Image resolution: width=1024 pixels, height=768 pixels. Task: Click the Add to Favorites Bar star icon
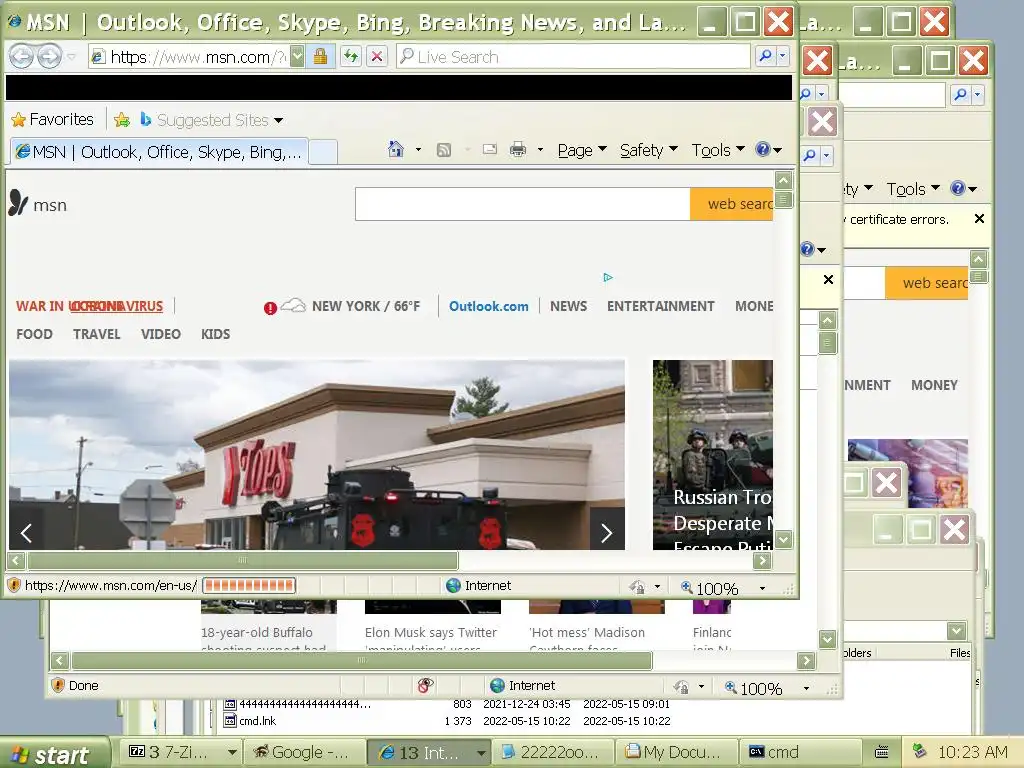(x=121, y=120)
